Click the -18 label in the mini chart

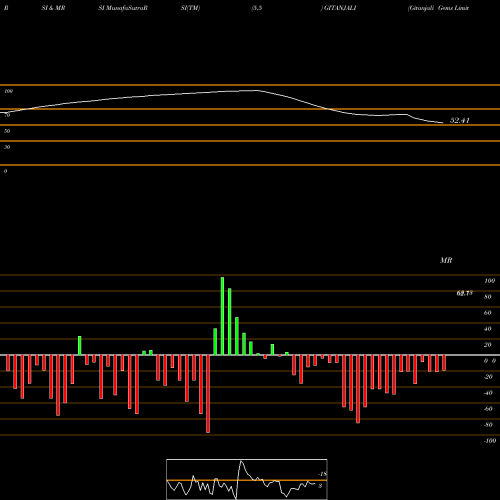322,474
